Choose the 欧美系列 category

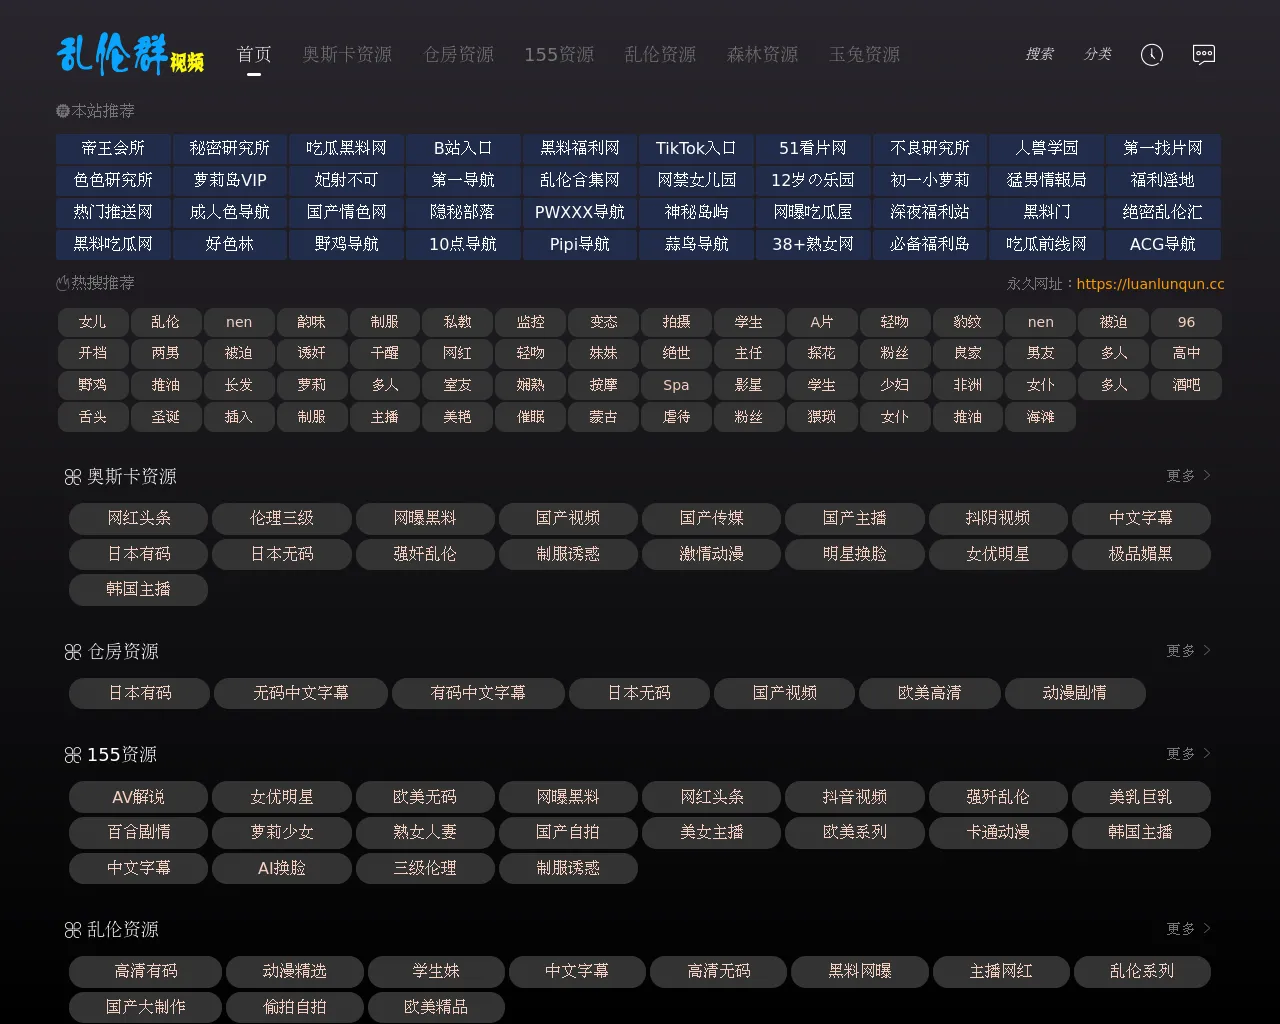[x=855, y=832]
